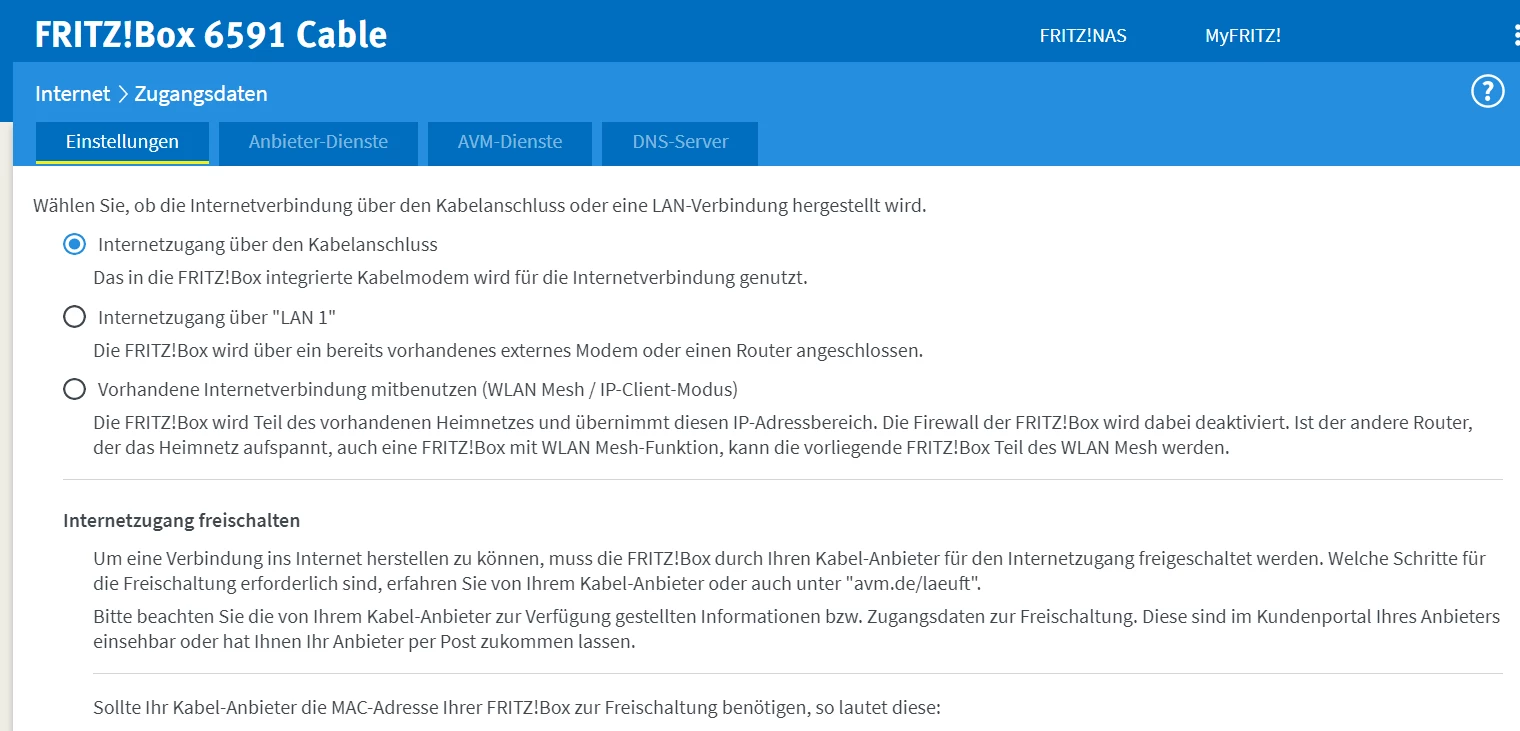Click the paragraph beginning 'Bitte beachten Sie'
The image size is (1520, 731).
coord(797,629)
